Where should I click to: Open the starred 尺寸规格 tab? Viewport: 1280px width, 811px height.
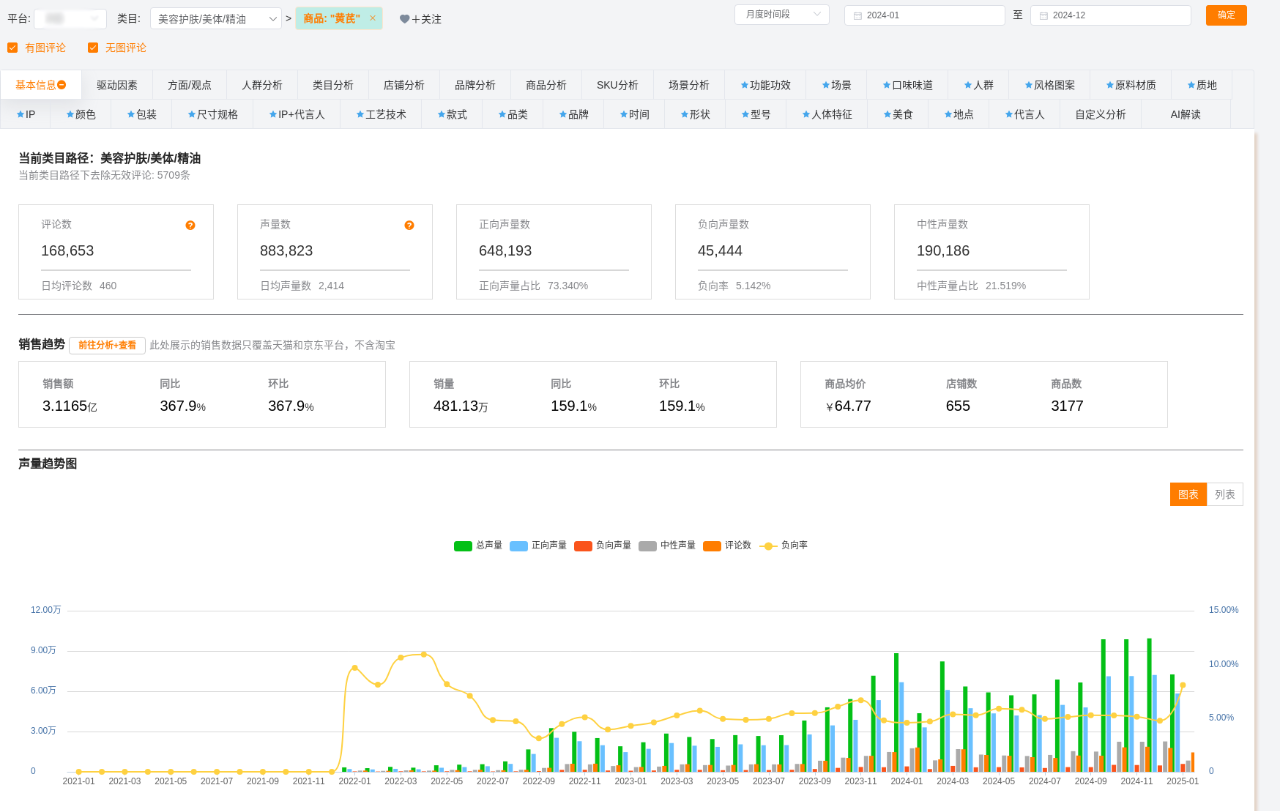coord(213,114)
